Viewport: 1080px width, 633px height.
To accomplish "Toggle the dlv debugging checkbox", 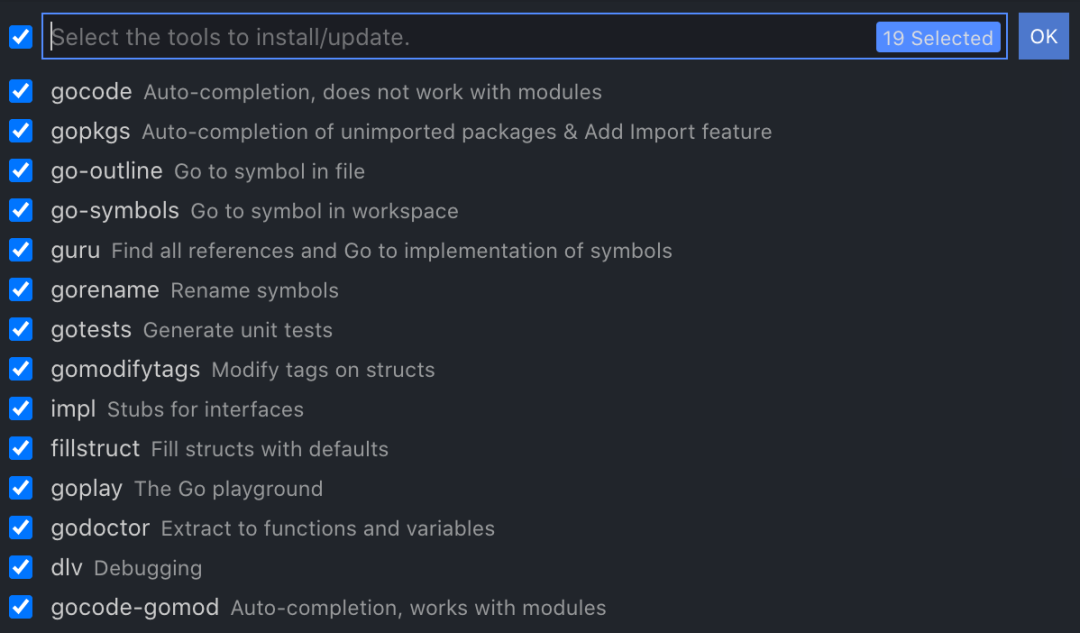I will (x=21, y=567).
